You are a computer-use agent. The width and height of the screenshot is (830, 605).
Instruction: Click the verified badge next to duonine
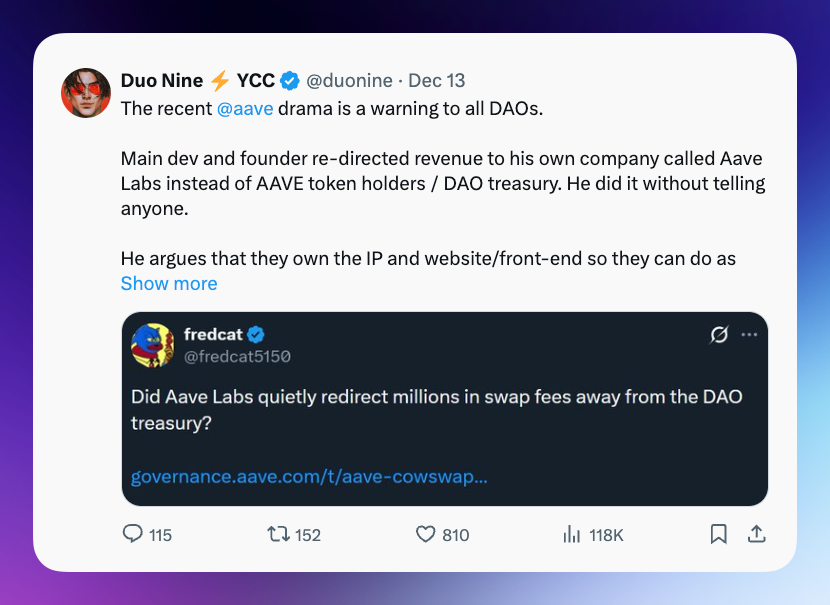point(289,80)
